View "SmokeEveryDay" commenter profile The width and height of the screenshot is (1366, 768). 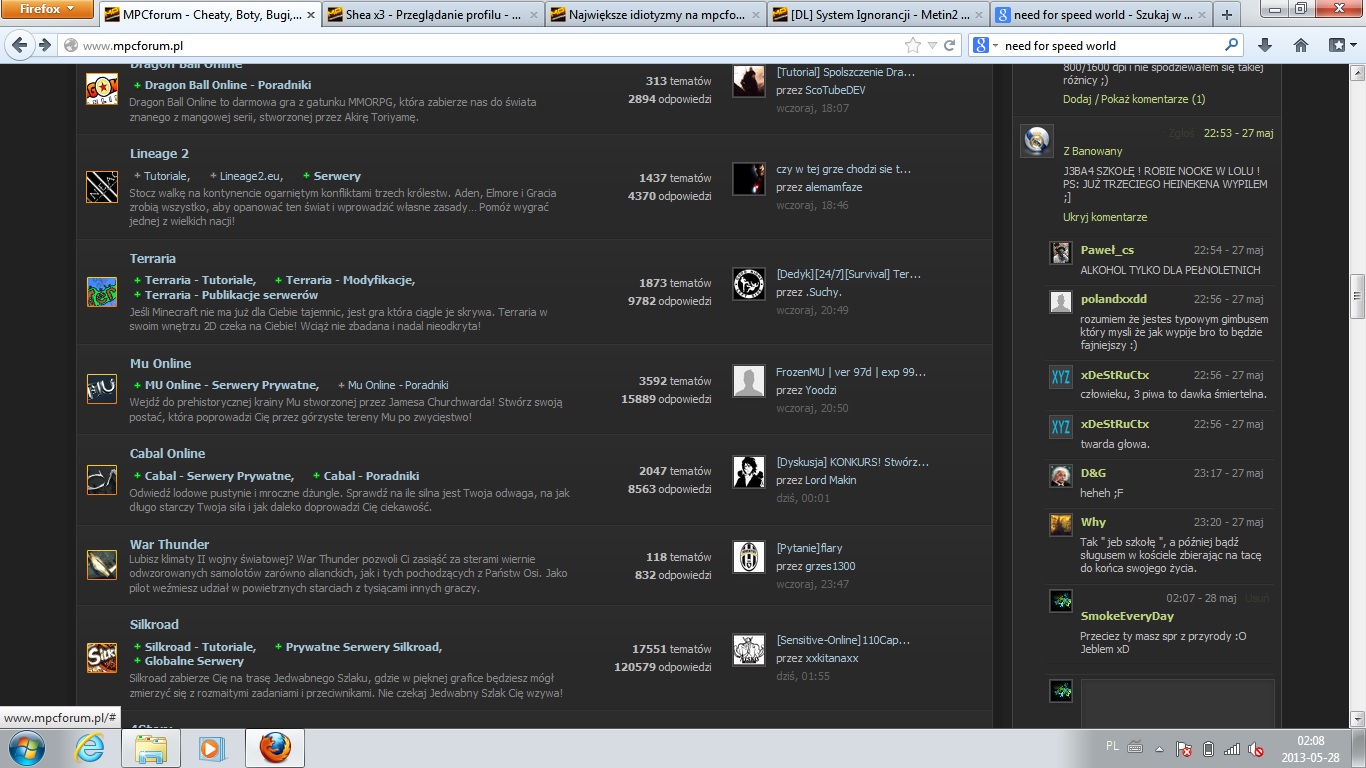[1127, 616]
